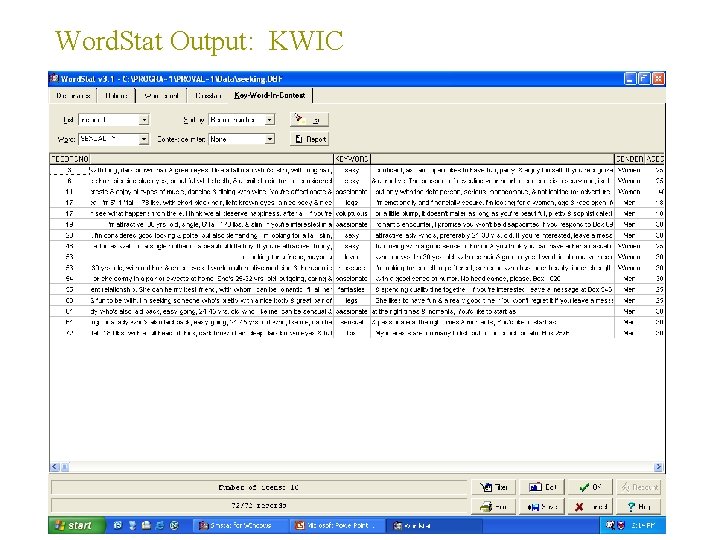Click the GENDER column header
This screenshot has height=540, width=720.
tap(629, 159)
